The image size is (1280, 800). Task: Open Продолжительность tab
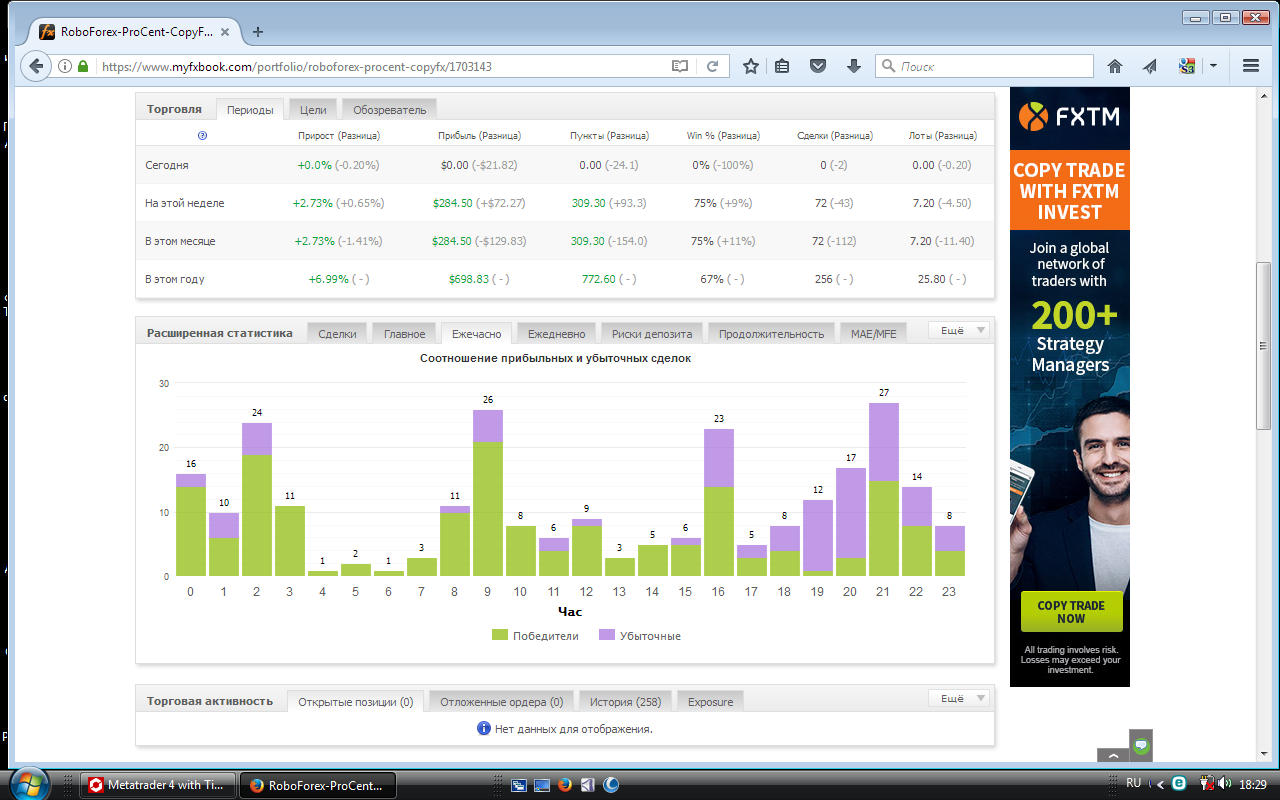coord(771,334)
